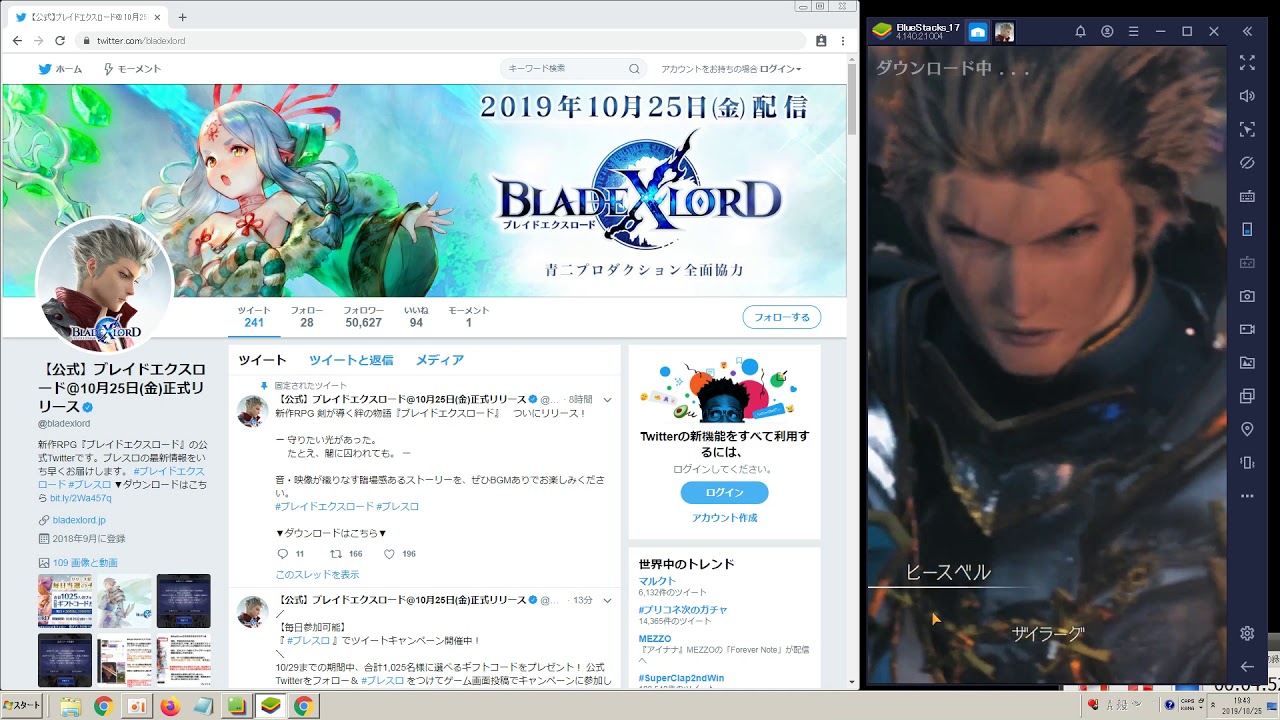This screenshot has height=720, width=1280.
Task: Switch to the game tab in BlueStacks
Action: [x=1004, y=32]
